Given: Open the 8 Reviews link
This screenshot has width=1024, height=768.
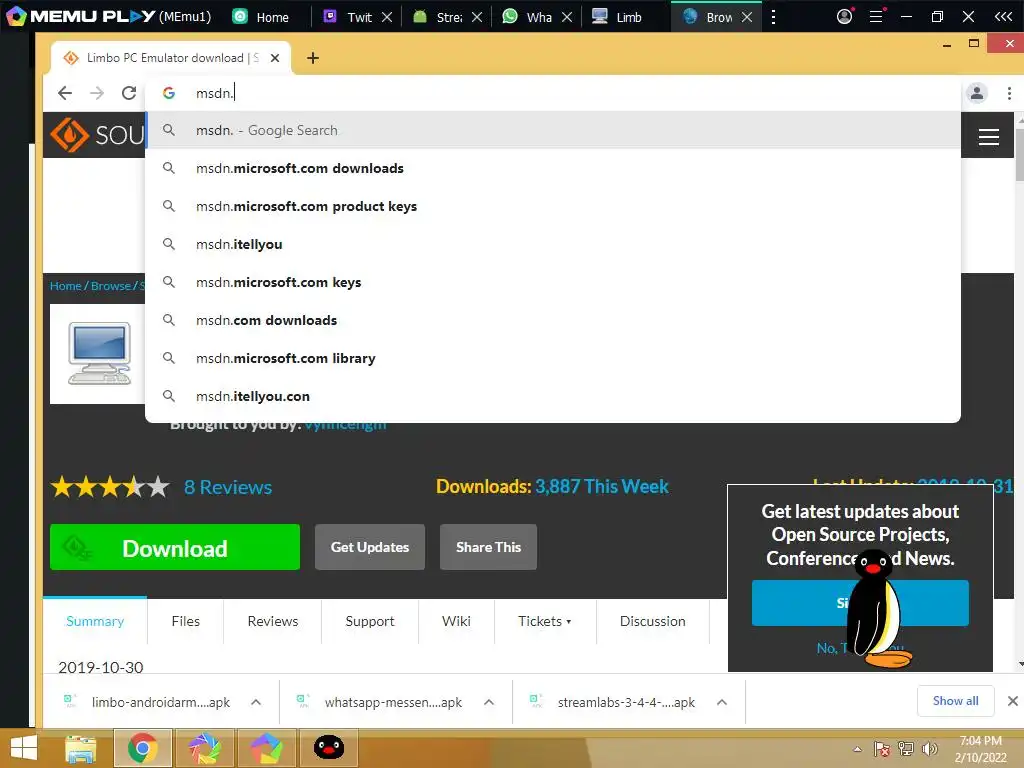Looking at the screenshot, I should [x=228, y=487].
